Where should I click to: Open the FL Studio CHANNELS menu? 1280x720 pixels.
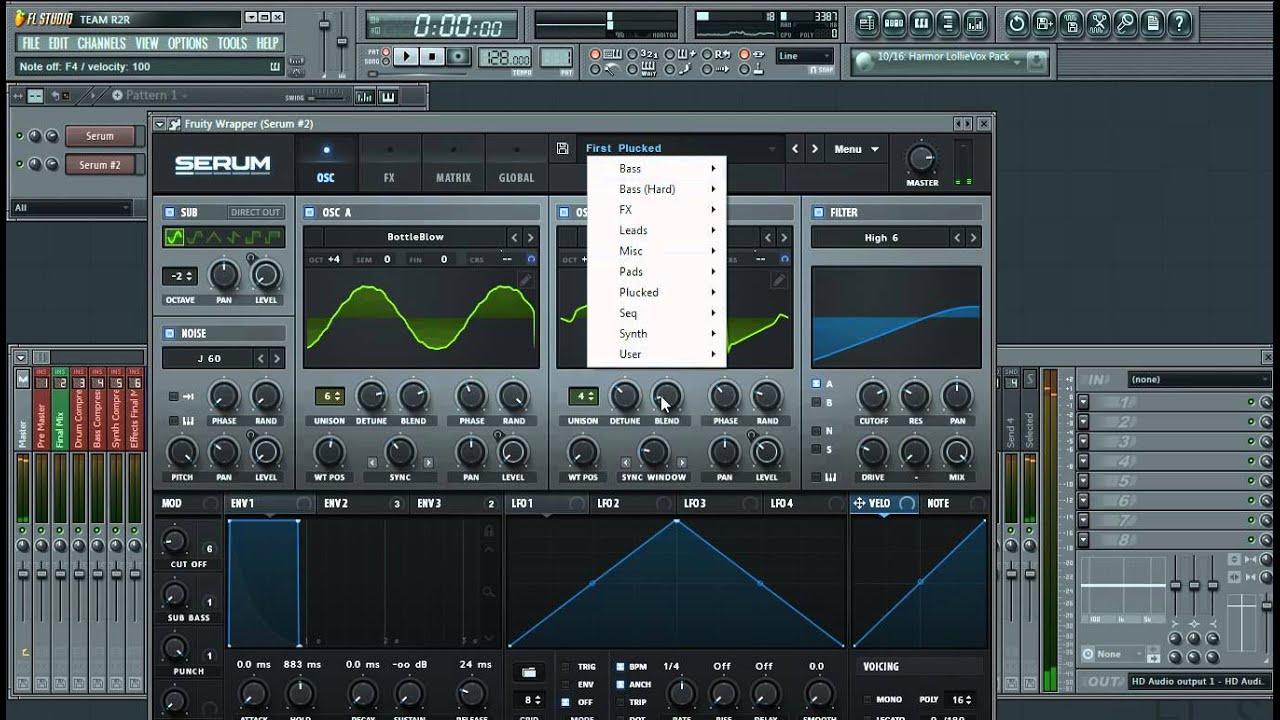pyautogui.click(x=101, y=43)
